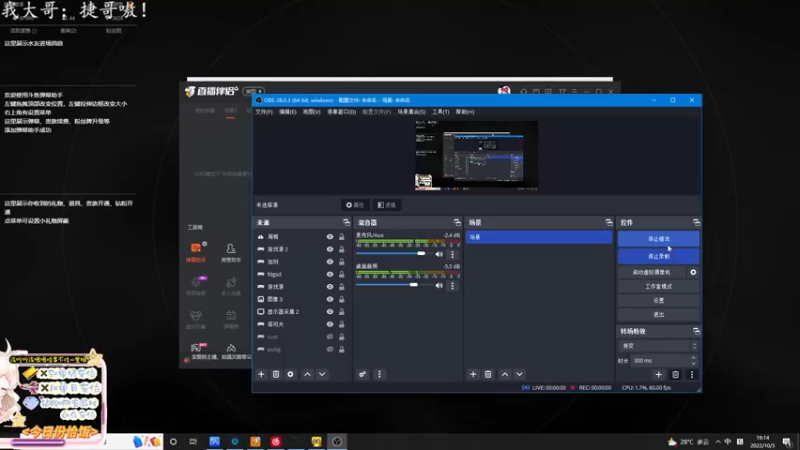Undock the Audio Mixer panel float icon
This screenshot has width=800, height=450.
(457, 222)
